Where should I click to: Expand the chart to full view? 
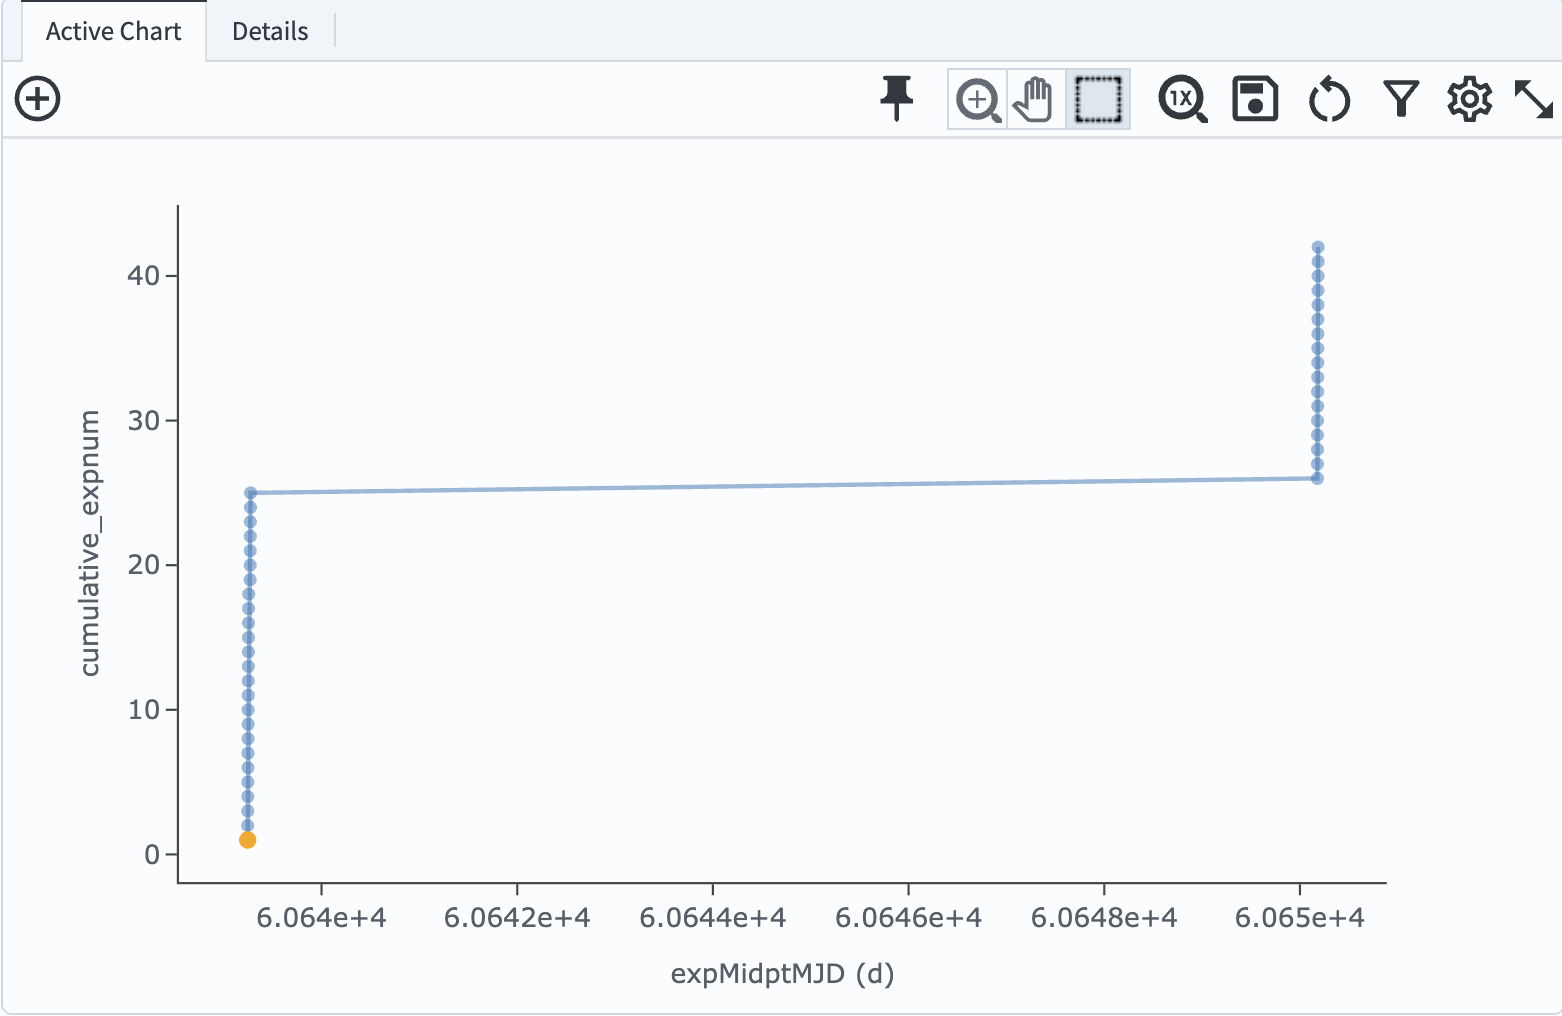point(1535,99)
